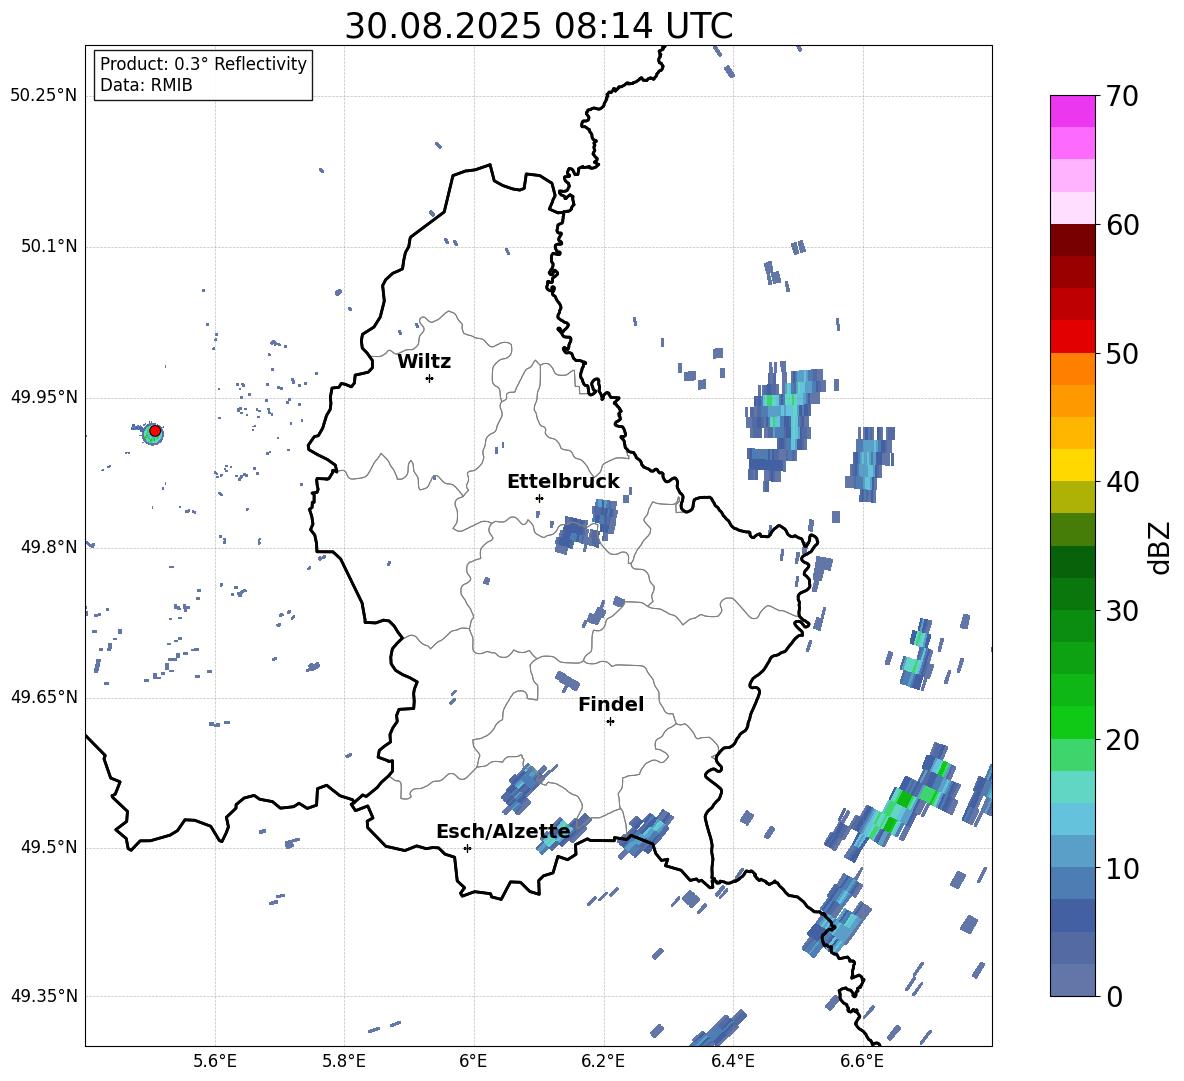The height and width of the screenshot is (1081, 1184).
Task: Click the 49.8°N latitude label
Action: [x=48, y=547]
